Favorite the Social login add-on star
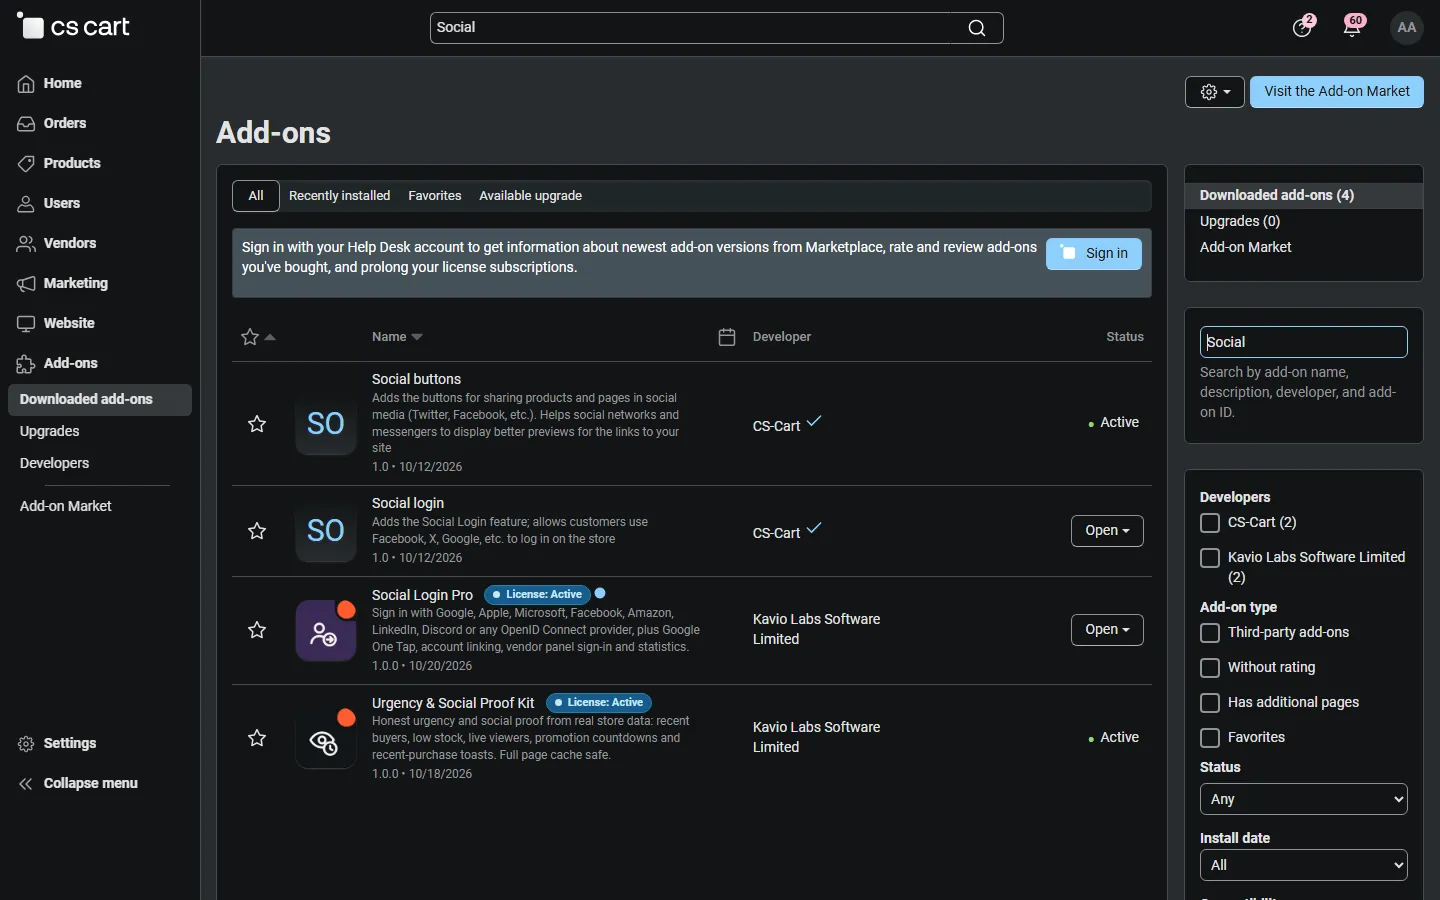The image size is (1440, 900). click(257, 531)
